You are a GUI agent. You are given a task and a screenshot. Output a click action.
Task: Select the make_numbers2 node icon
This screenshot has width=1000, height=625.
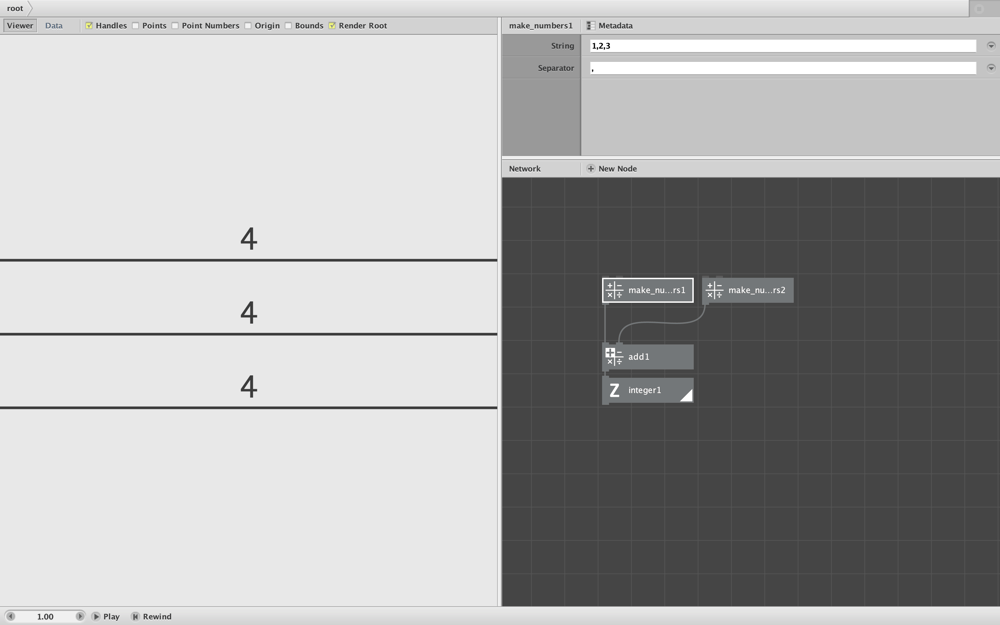[x=714, y=290]
